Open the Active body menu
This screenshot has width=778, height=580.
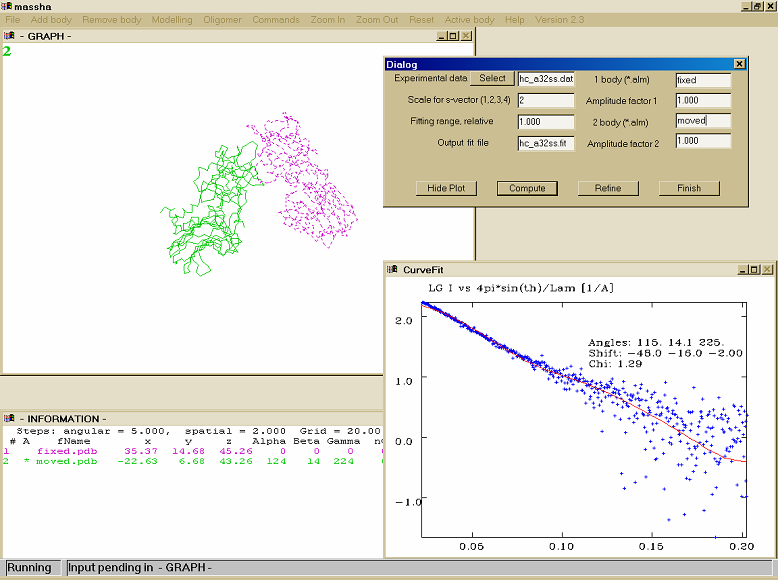(x=469, y=20)
